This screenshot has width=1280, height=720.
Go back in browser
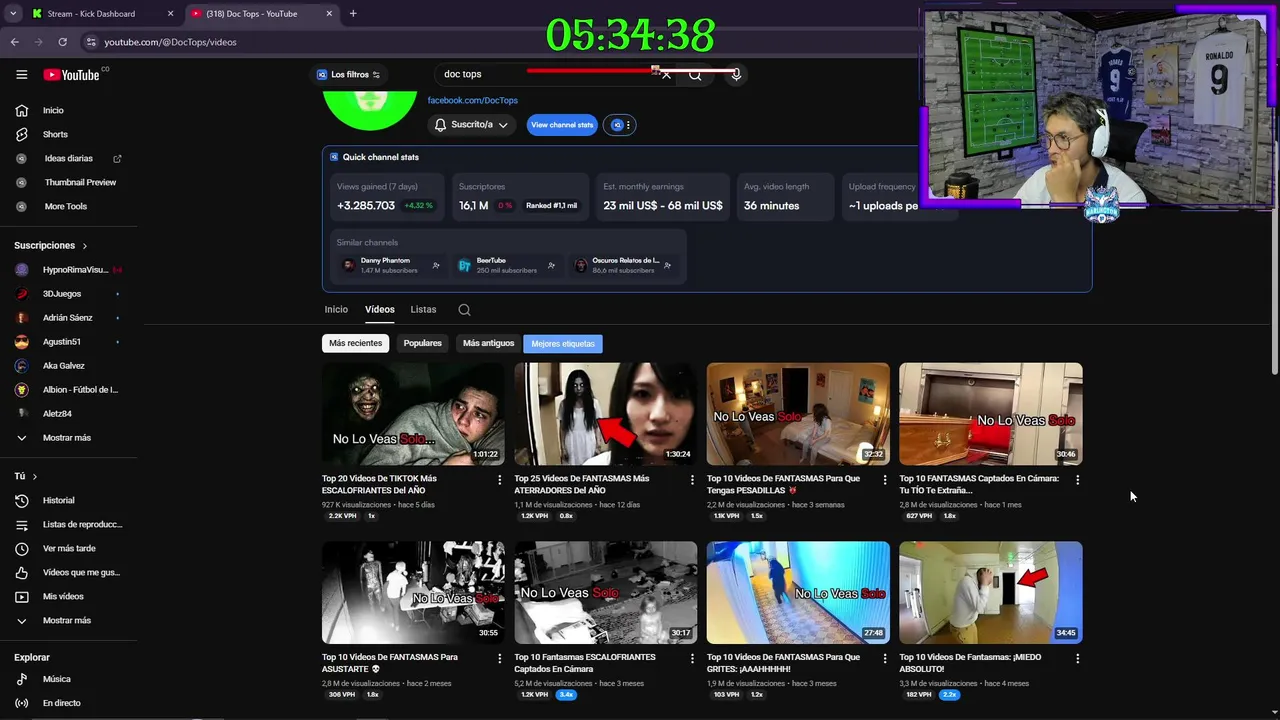(14, 42)
